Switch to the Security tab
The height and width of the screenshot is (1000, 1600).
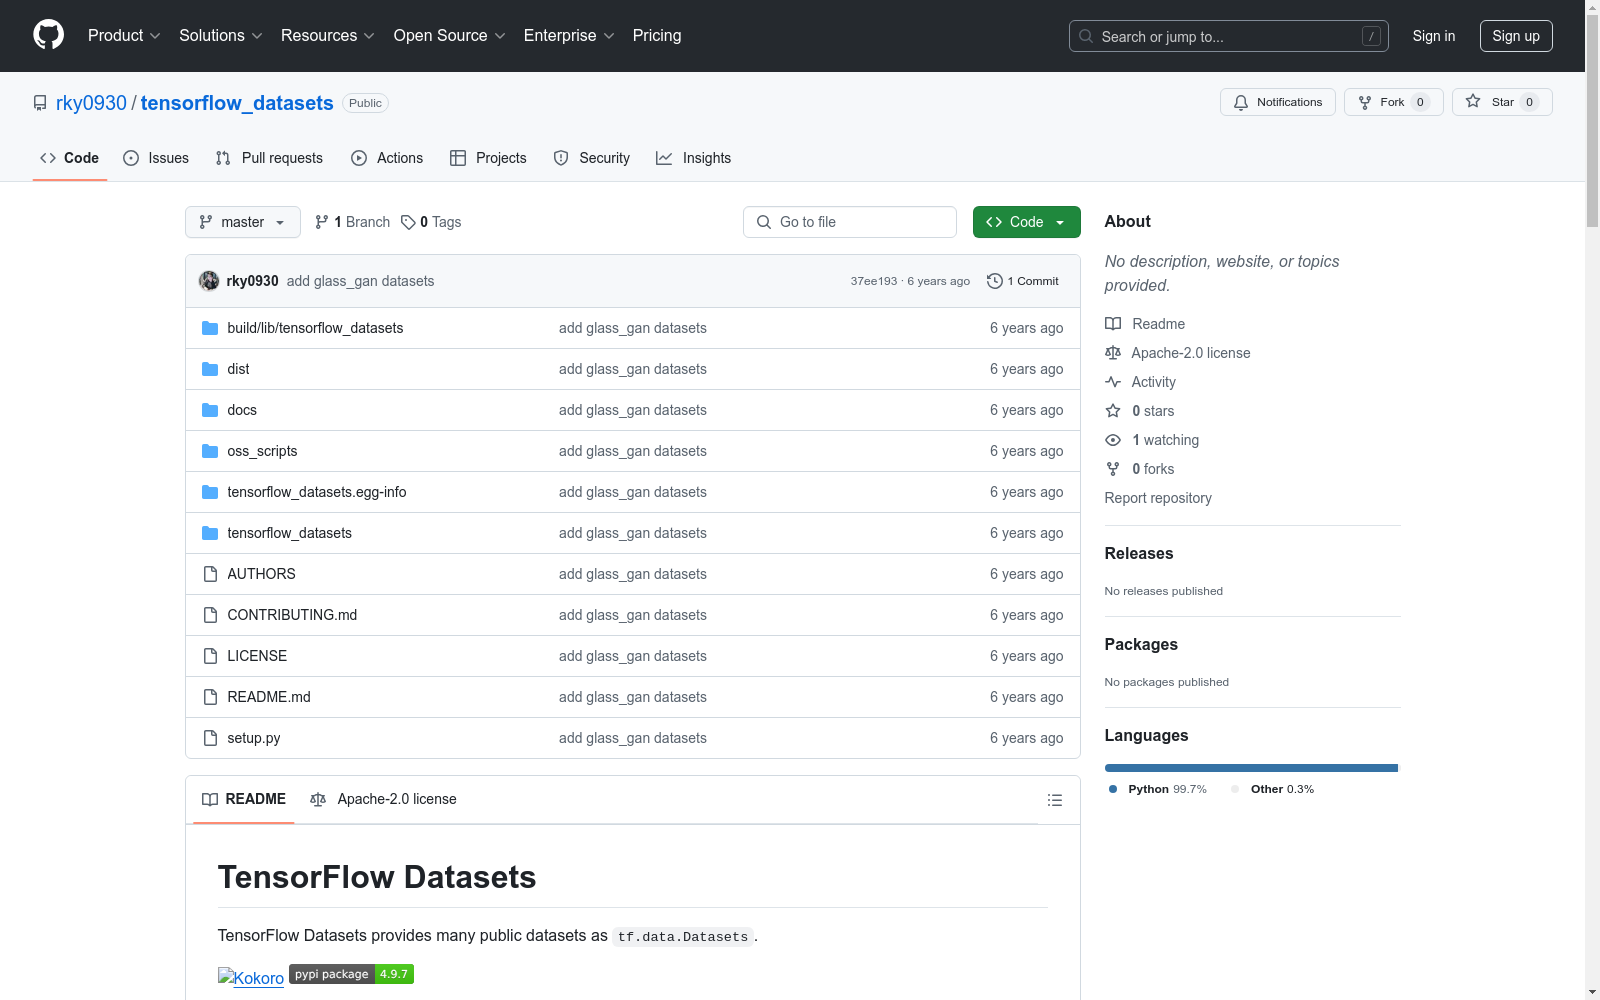point(592,158)
